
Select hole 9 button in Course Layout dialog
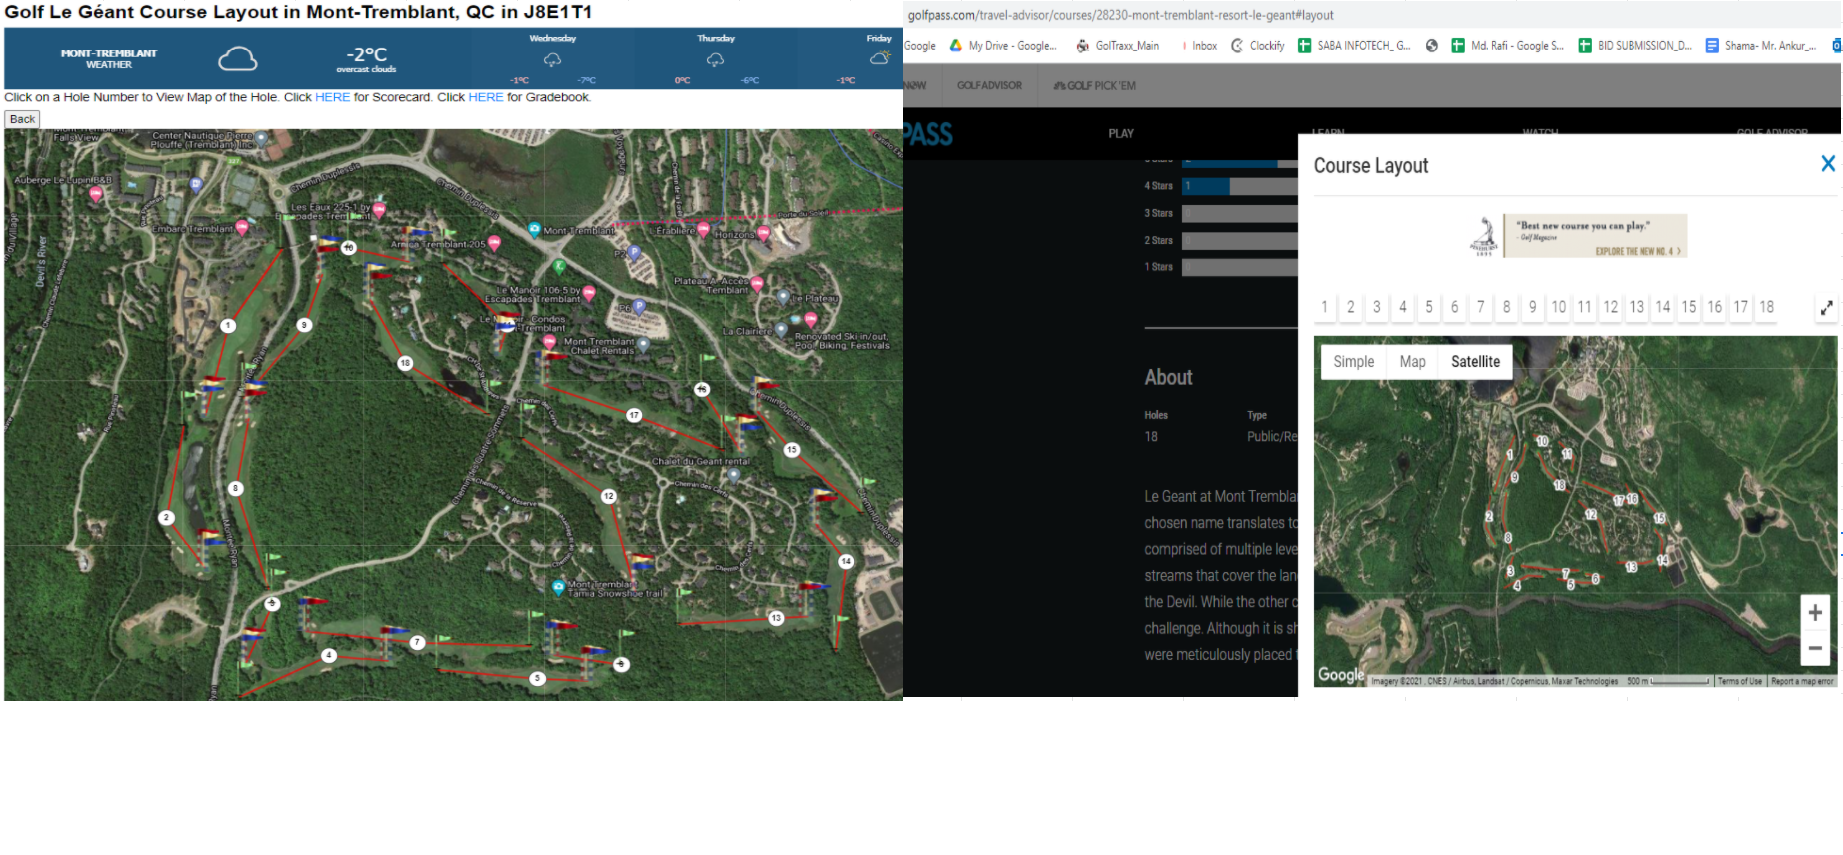point(1533,308)
